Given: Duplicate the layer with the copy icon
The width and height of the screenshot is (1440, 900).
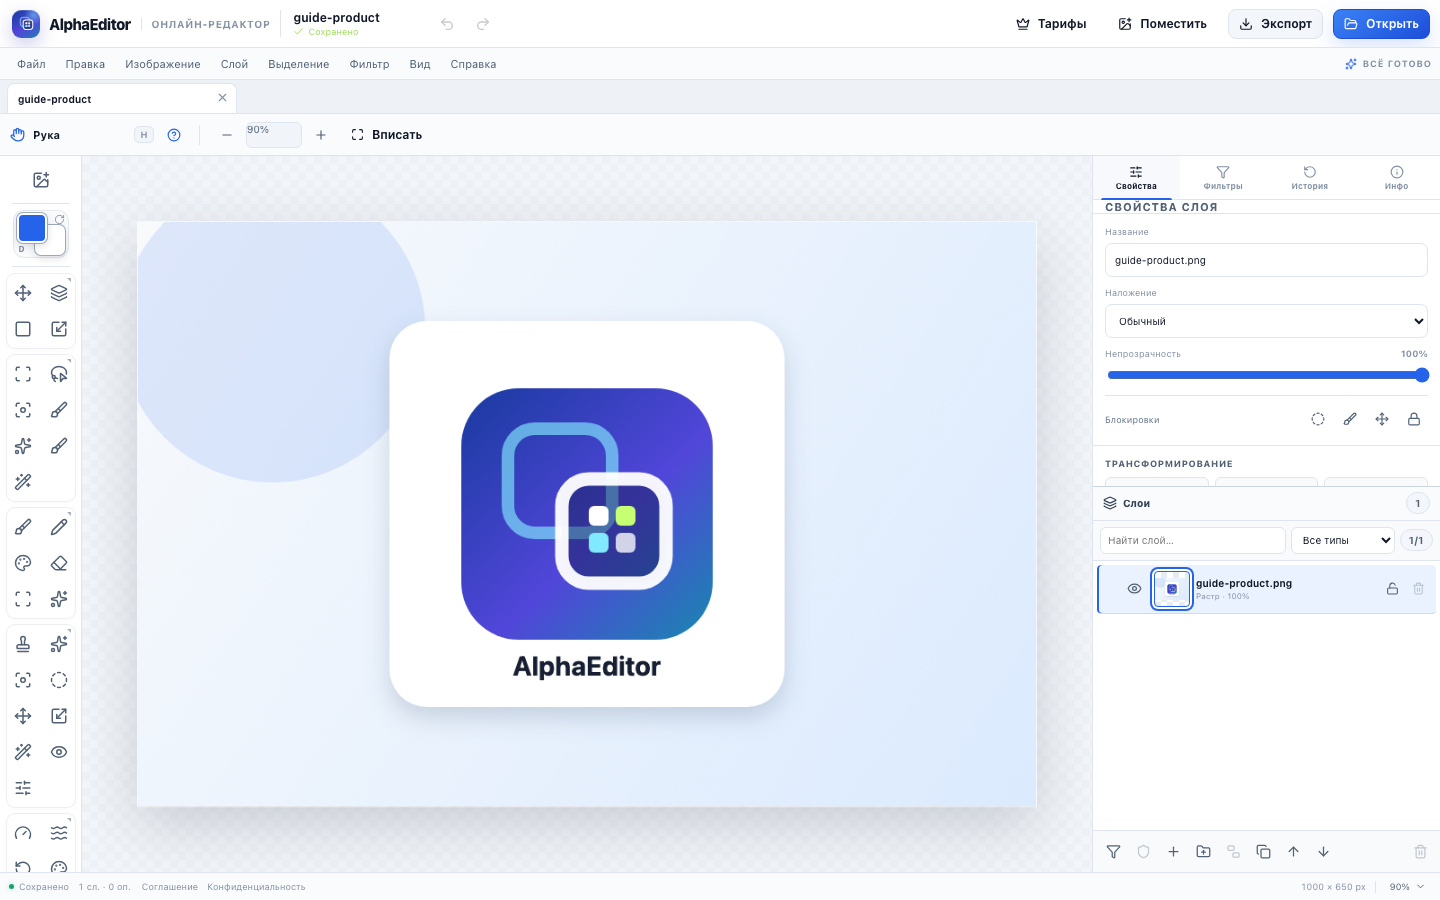Looking at the screenshot, I should coord(1263,852).
